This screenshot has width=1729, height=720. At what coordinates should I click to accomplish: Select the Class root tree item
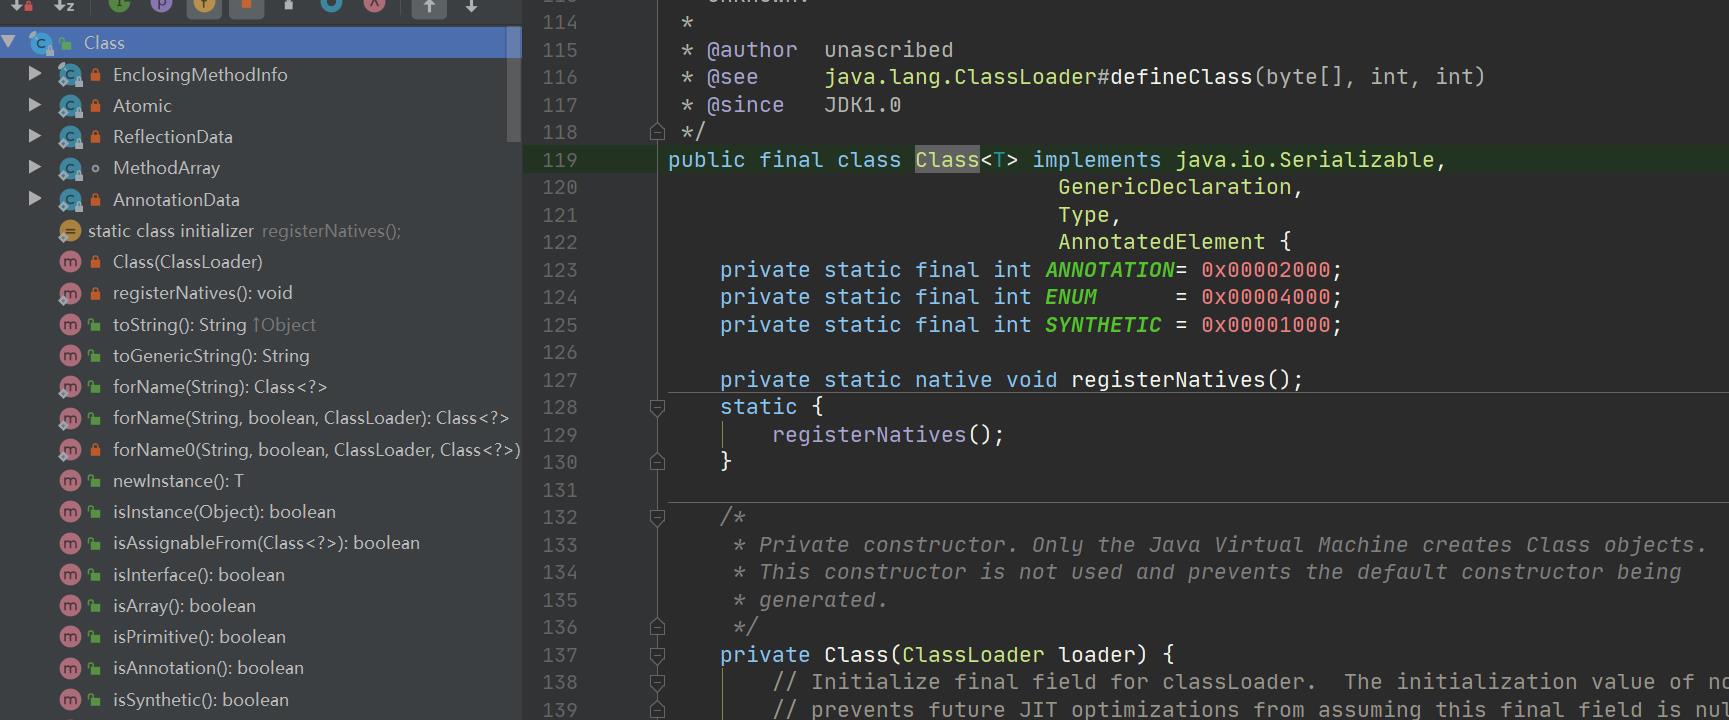(260, 42)
